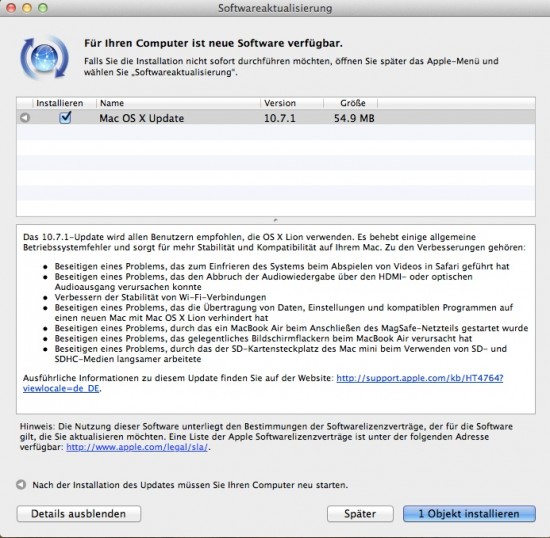Click the 'Später' button
This screenshot has width=550, height=538.
coord(360,513)
